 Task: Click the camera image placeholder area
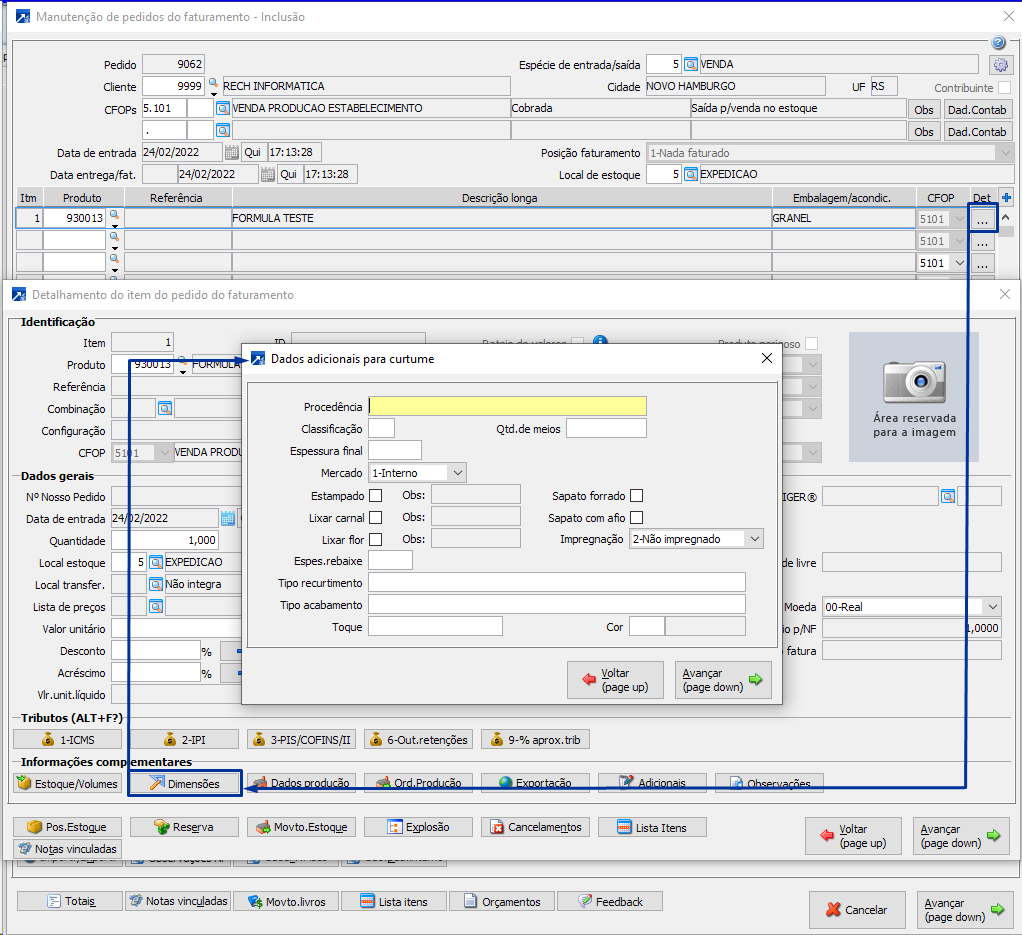[914, 396]
